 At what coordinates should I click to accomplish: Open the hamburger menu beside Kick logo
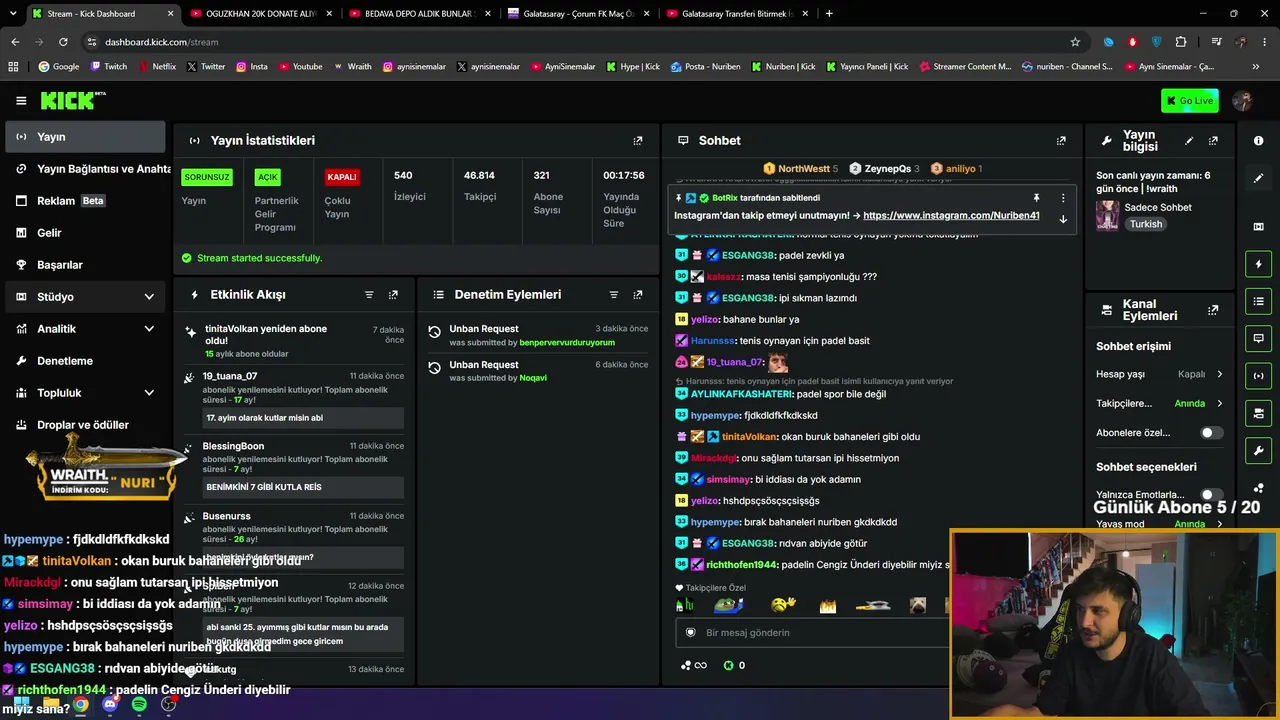(x=21, y=100)
